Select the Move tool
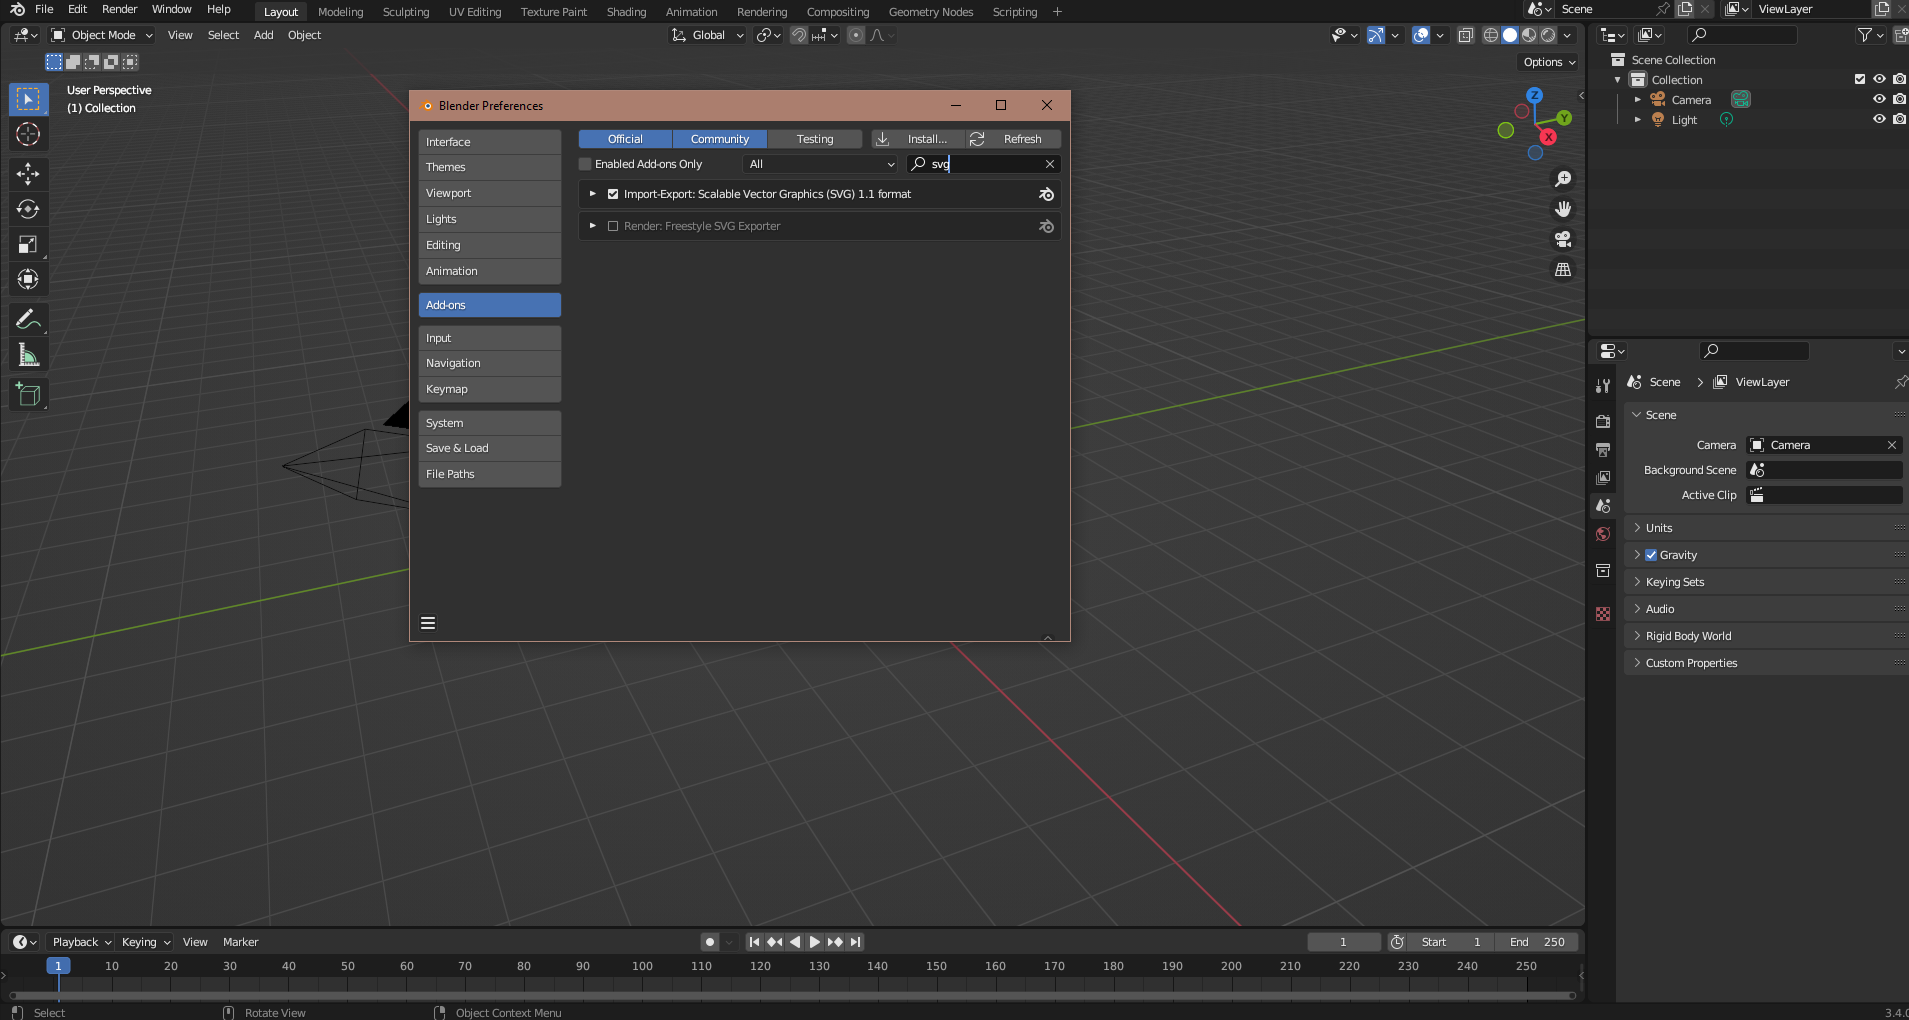Screen dimensions: 1909x1020 click(28, 174)
